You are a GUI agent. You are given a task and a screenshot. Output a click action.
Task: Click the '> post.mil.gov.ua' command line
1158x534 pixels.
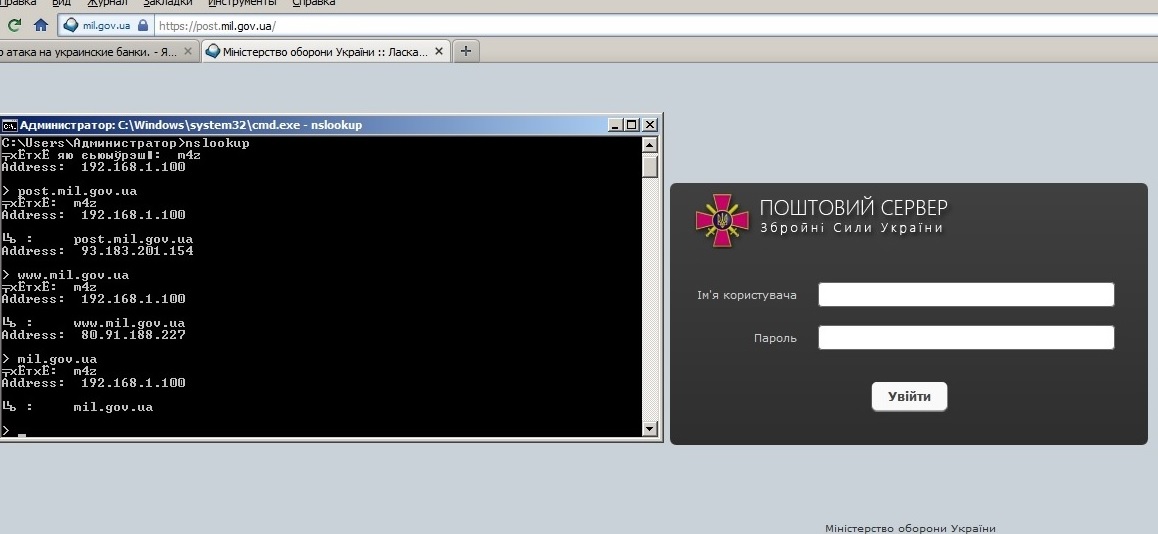click(69, 191)
